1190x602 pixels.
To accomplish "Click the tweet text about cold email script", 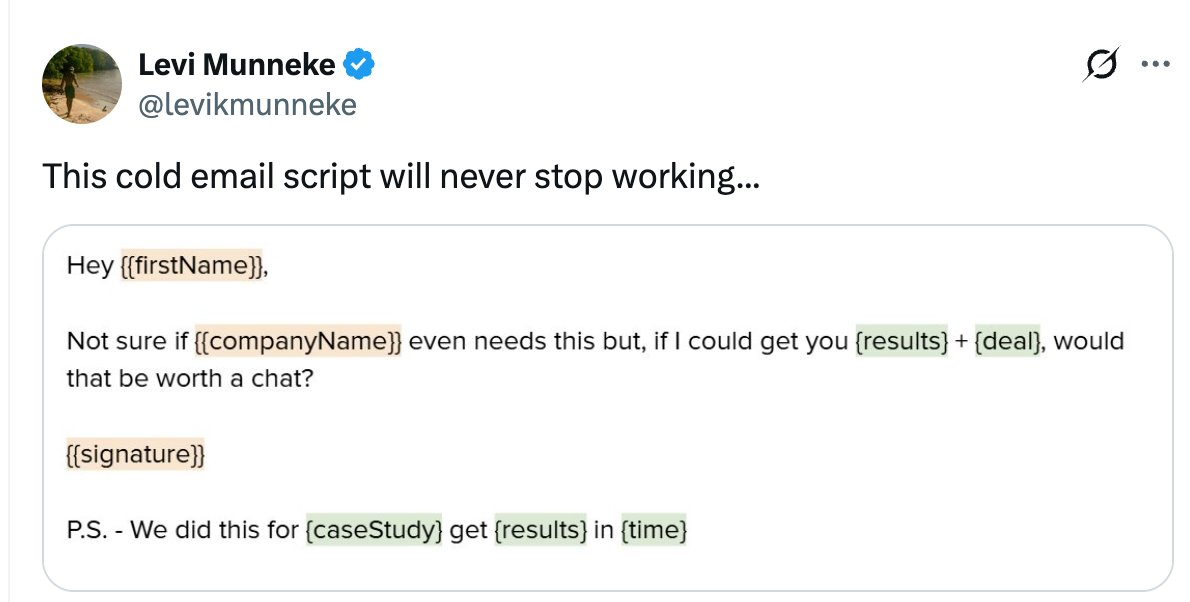I will [x=400, y=177].
